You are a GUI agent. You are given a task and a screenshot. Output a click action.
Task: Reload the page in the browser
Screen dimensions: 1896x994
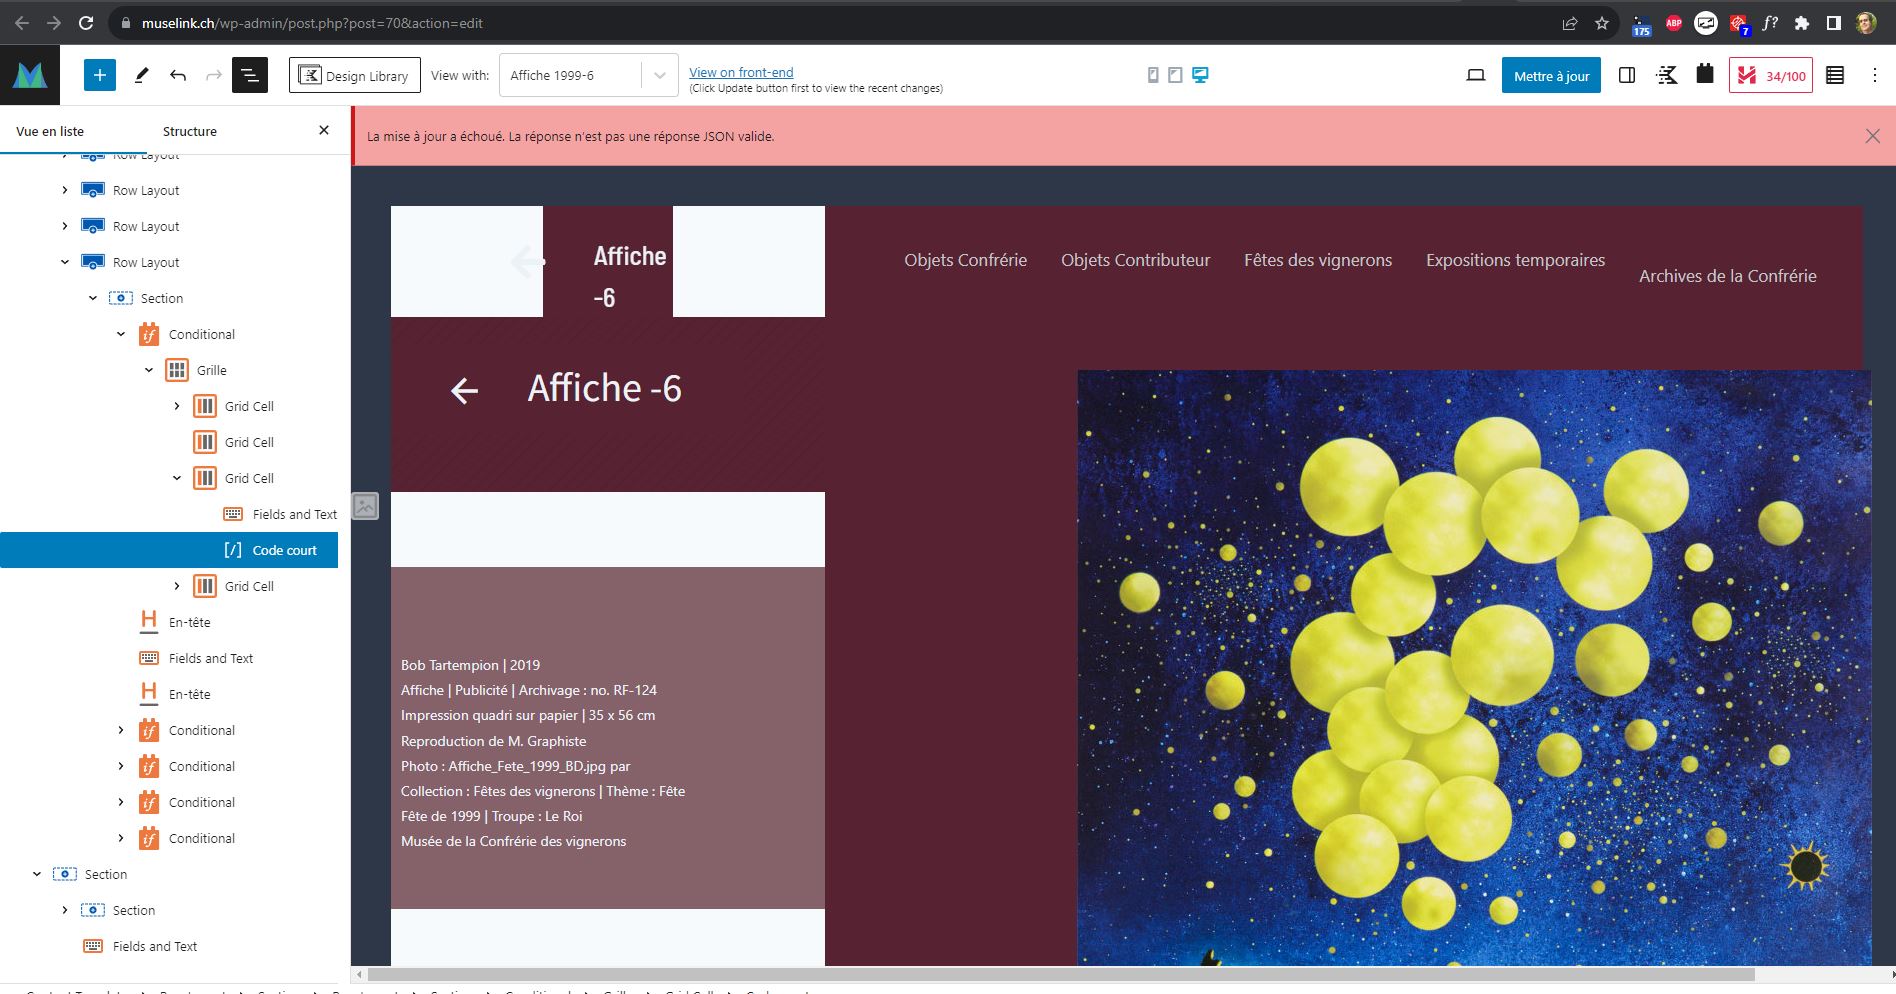[x=86, y=23]
